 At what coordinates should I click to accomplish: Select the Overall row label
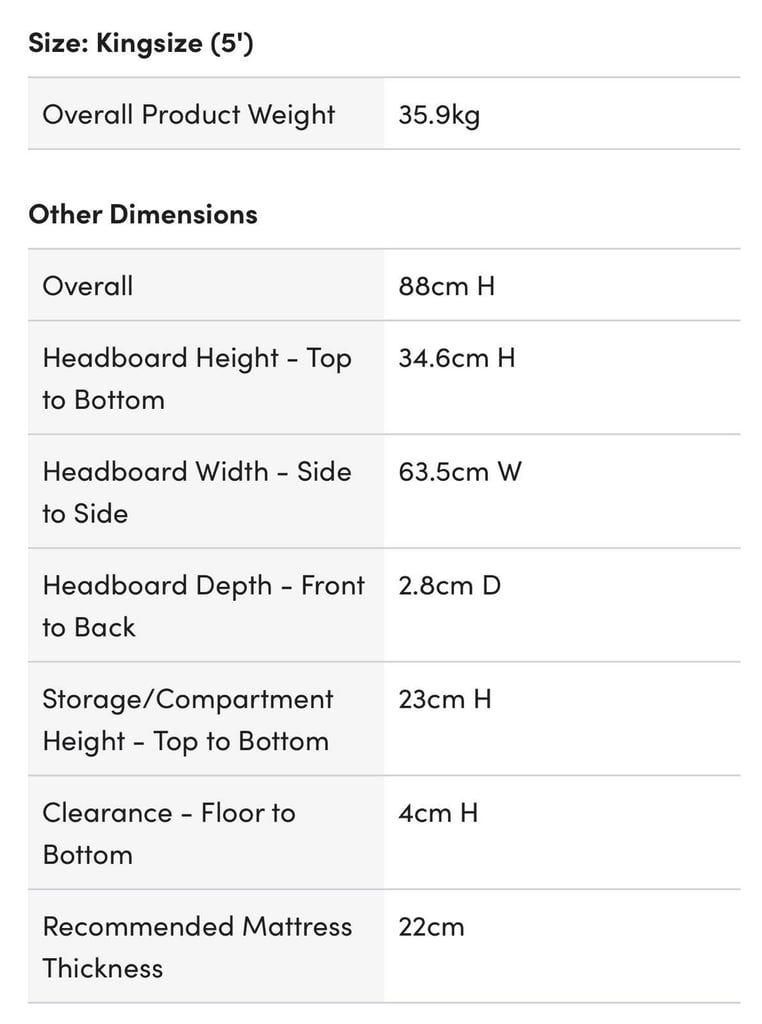coord(88,286)
